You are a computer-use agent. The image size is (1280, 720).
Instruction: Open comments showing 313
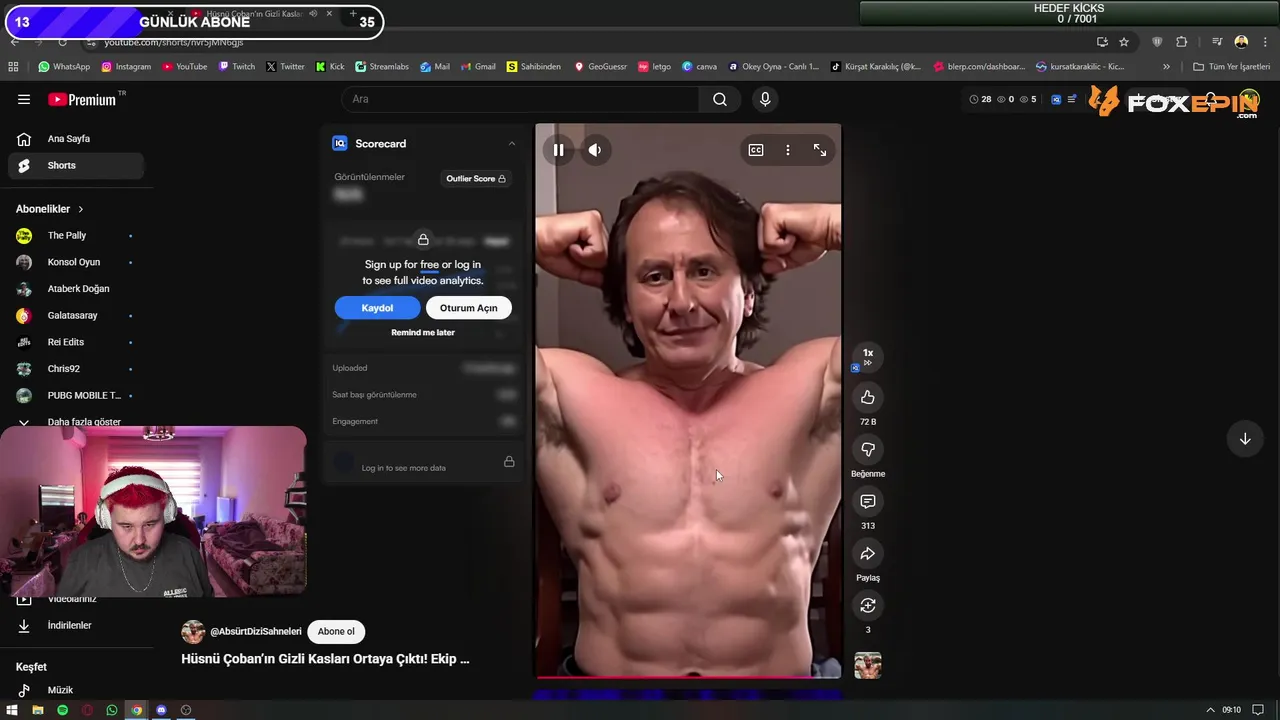click(x=868, y=501)
